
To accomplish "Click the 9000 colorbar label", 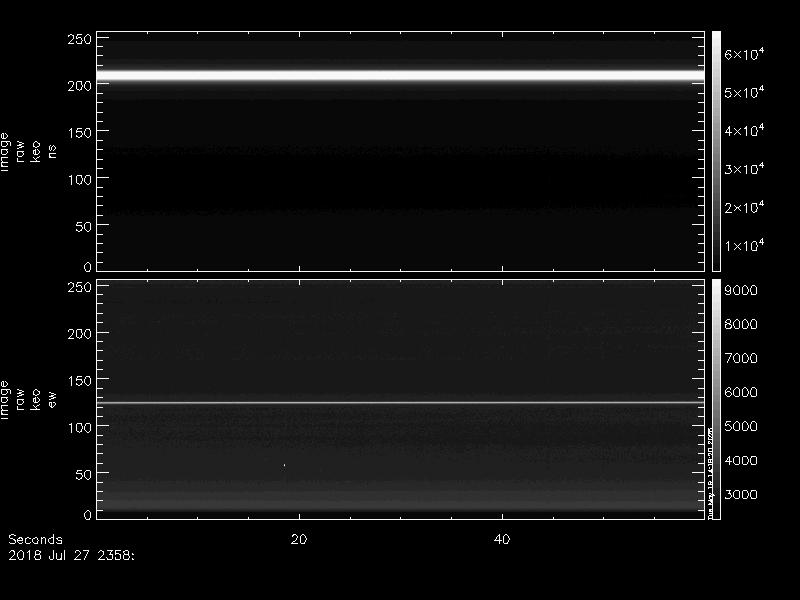I will click(x=741, y=290).
